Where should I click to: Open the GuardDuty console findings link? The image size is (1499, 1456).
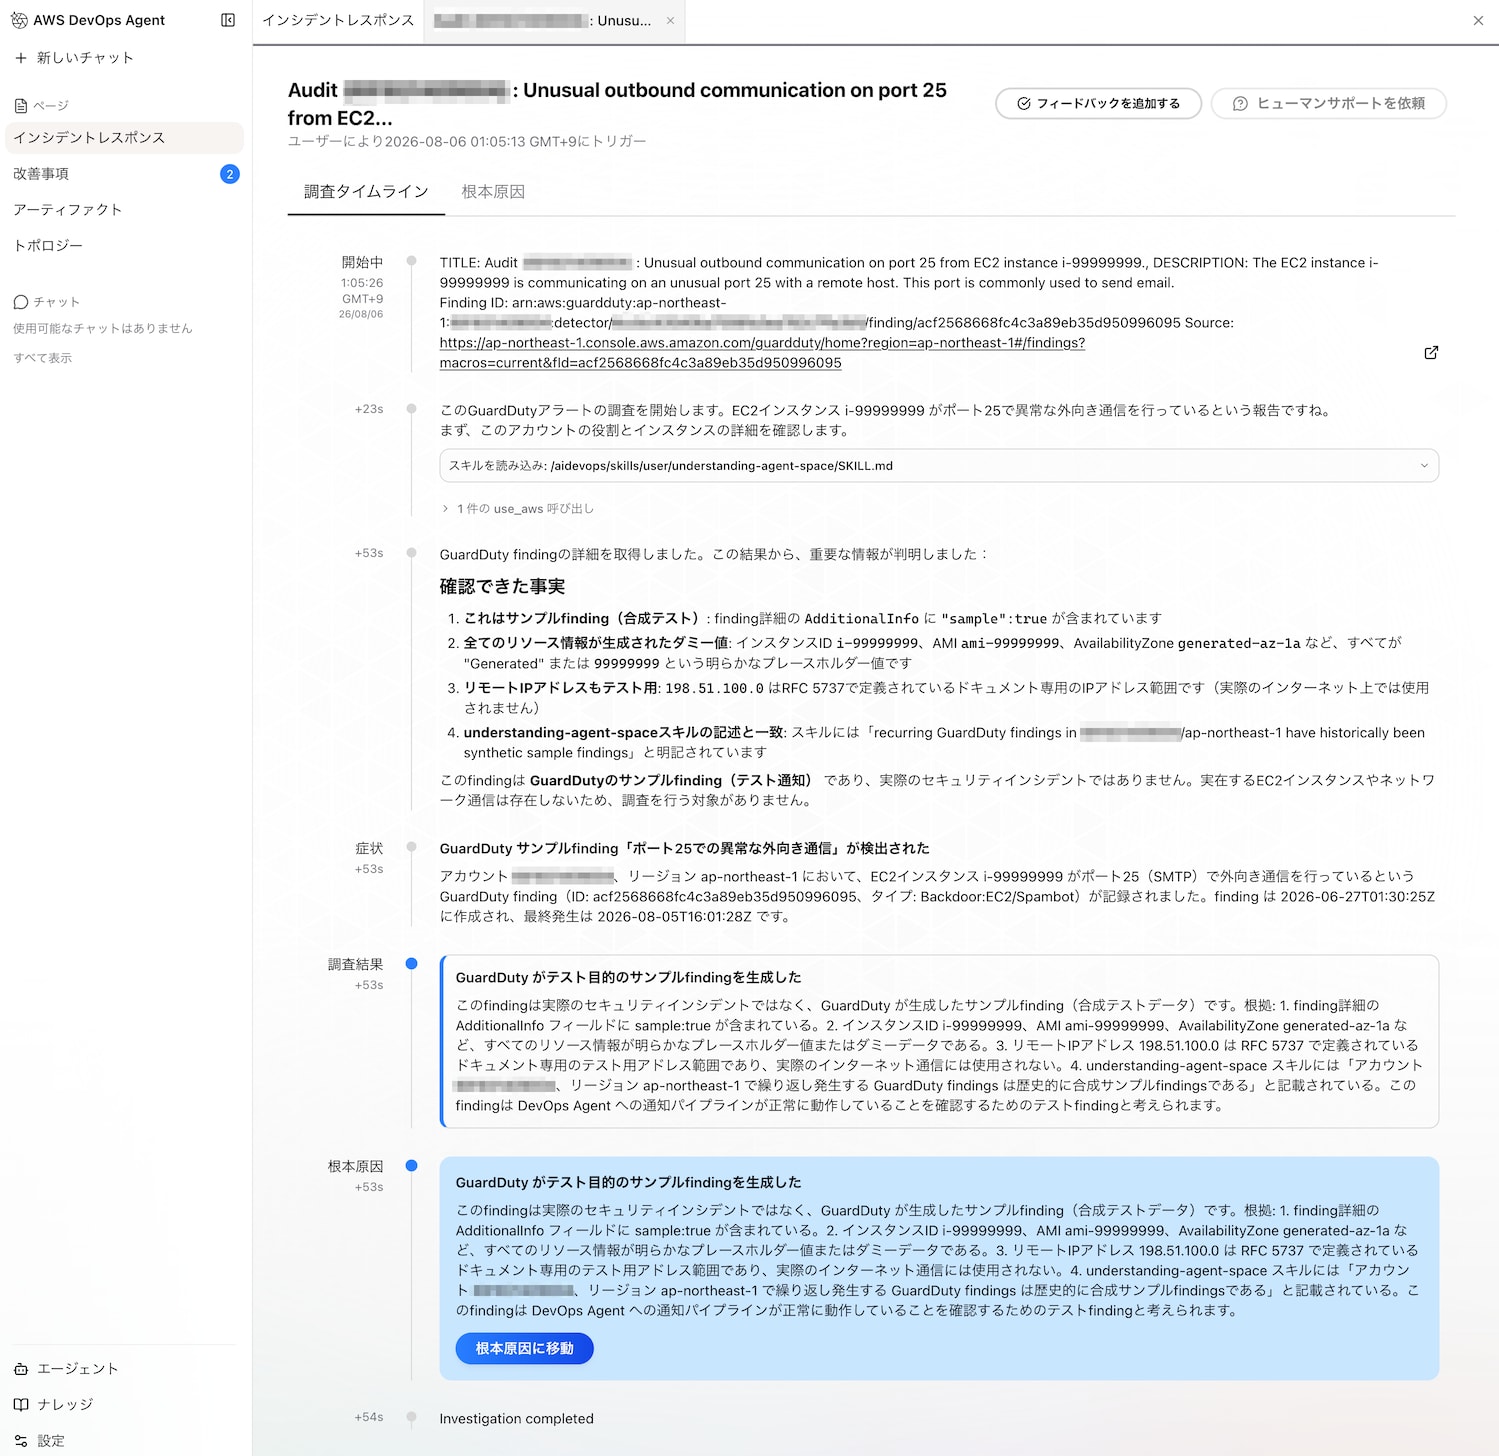click(762, 353)
